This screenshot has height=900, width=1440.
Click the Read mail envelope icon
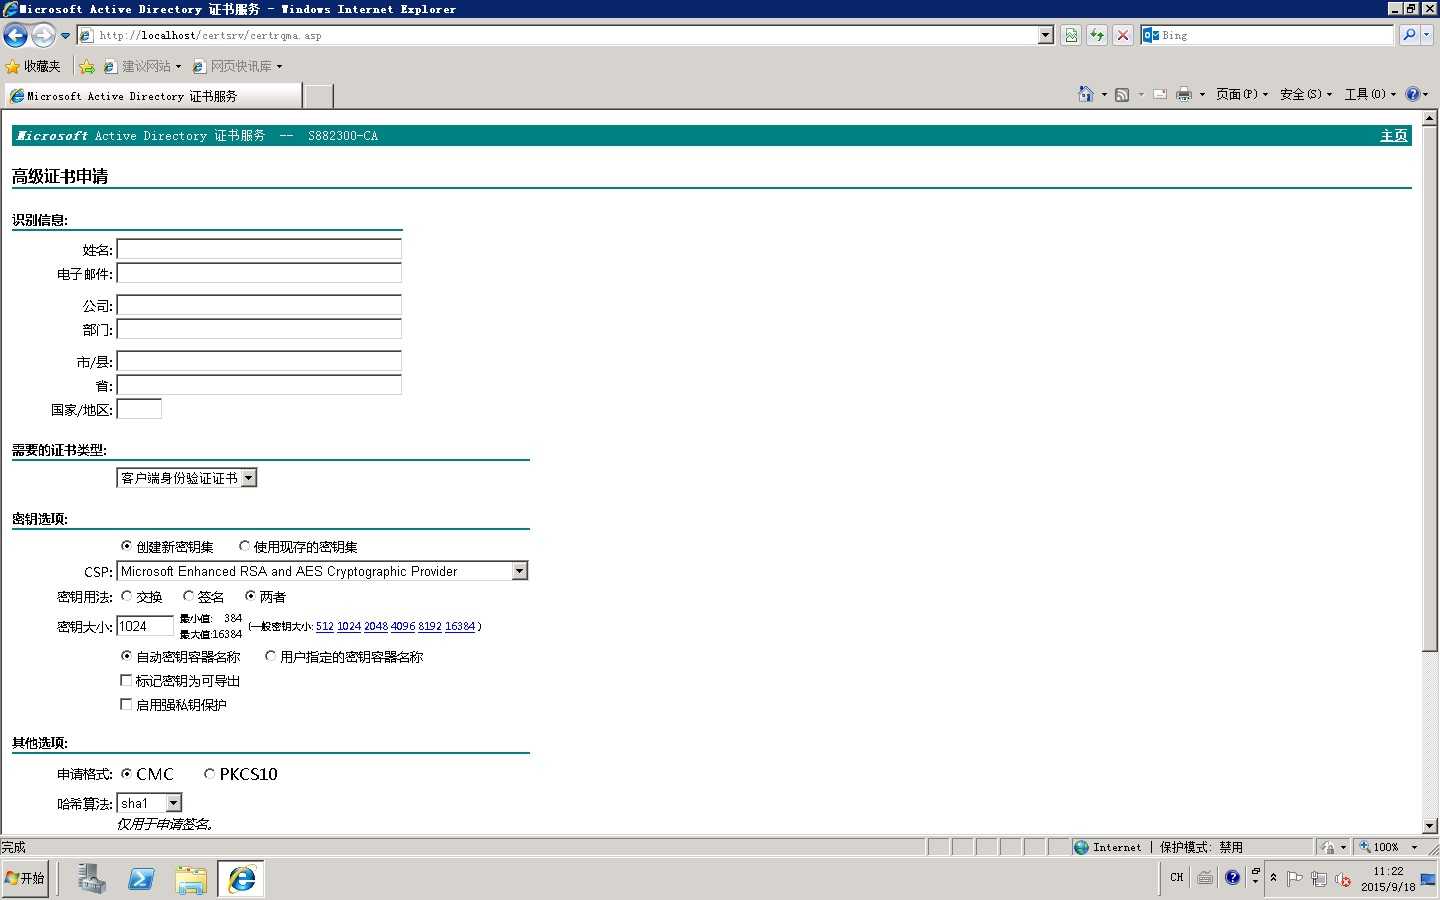[1160, 94]
